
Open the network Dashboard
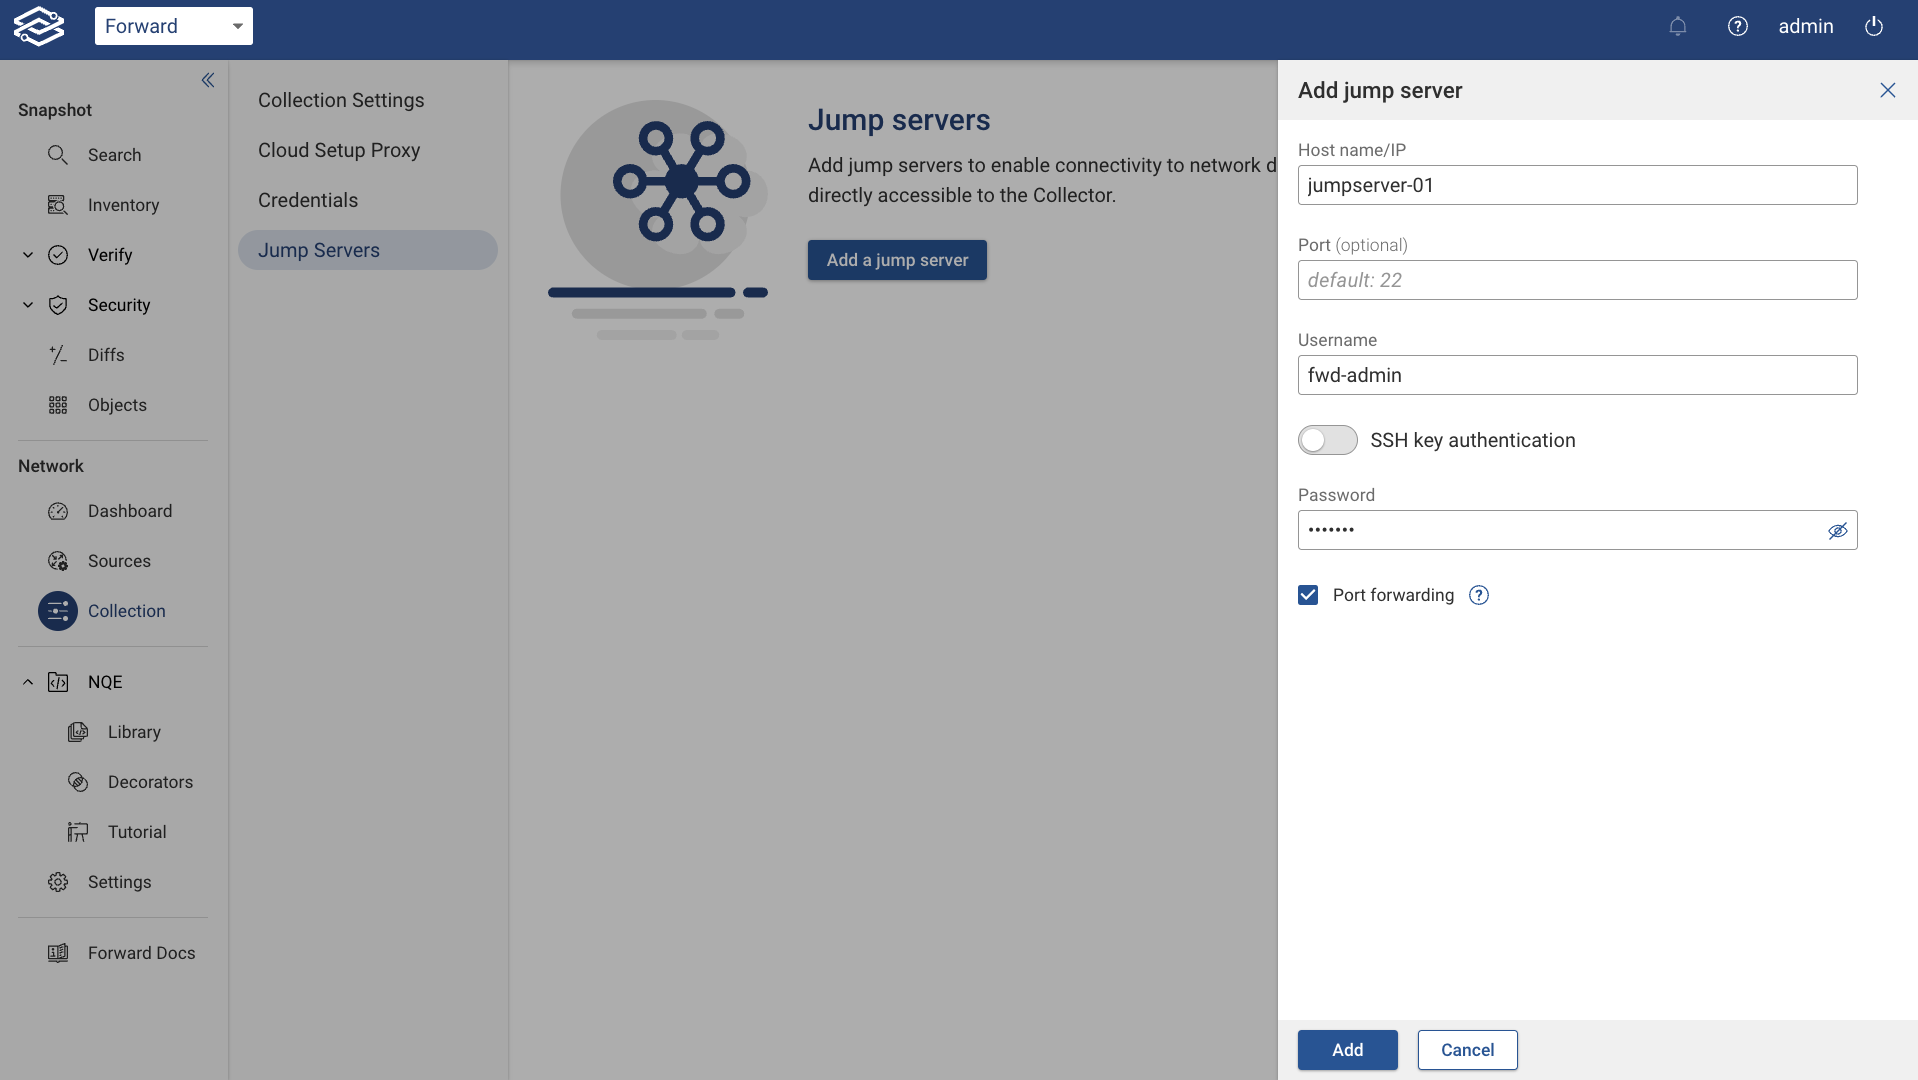(x=129, y=511)
